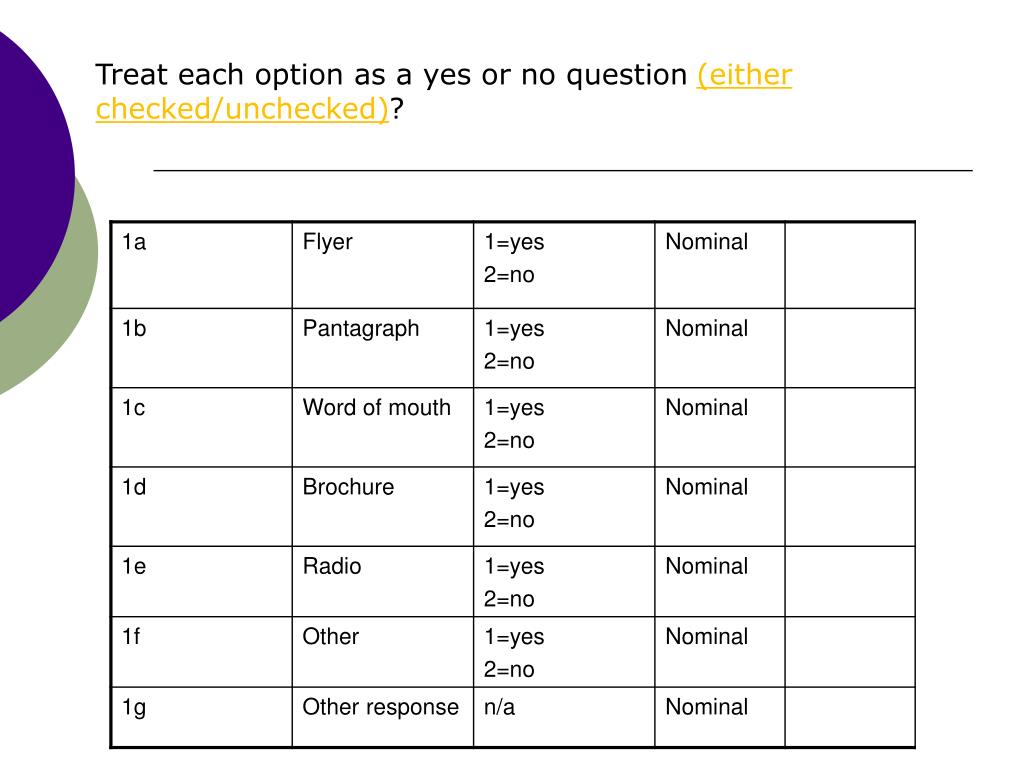1024x768 pixels.
Task: Select the '1c' row label cell
Action: coord(202,427)
